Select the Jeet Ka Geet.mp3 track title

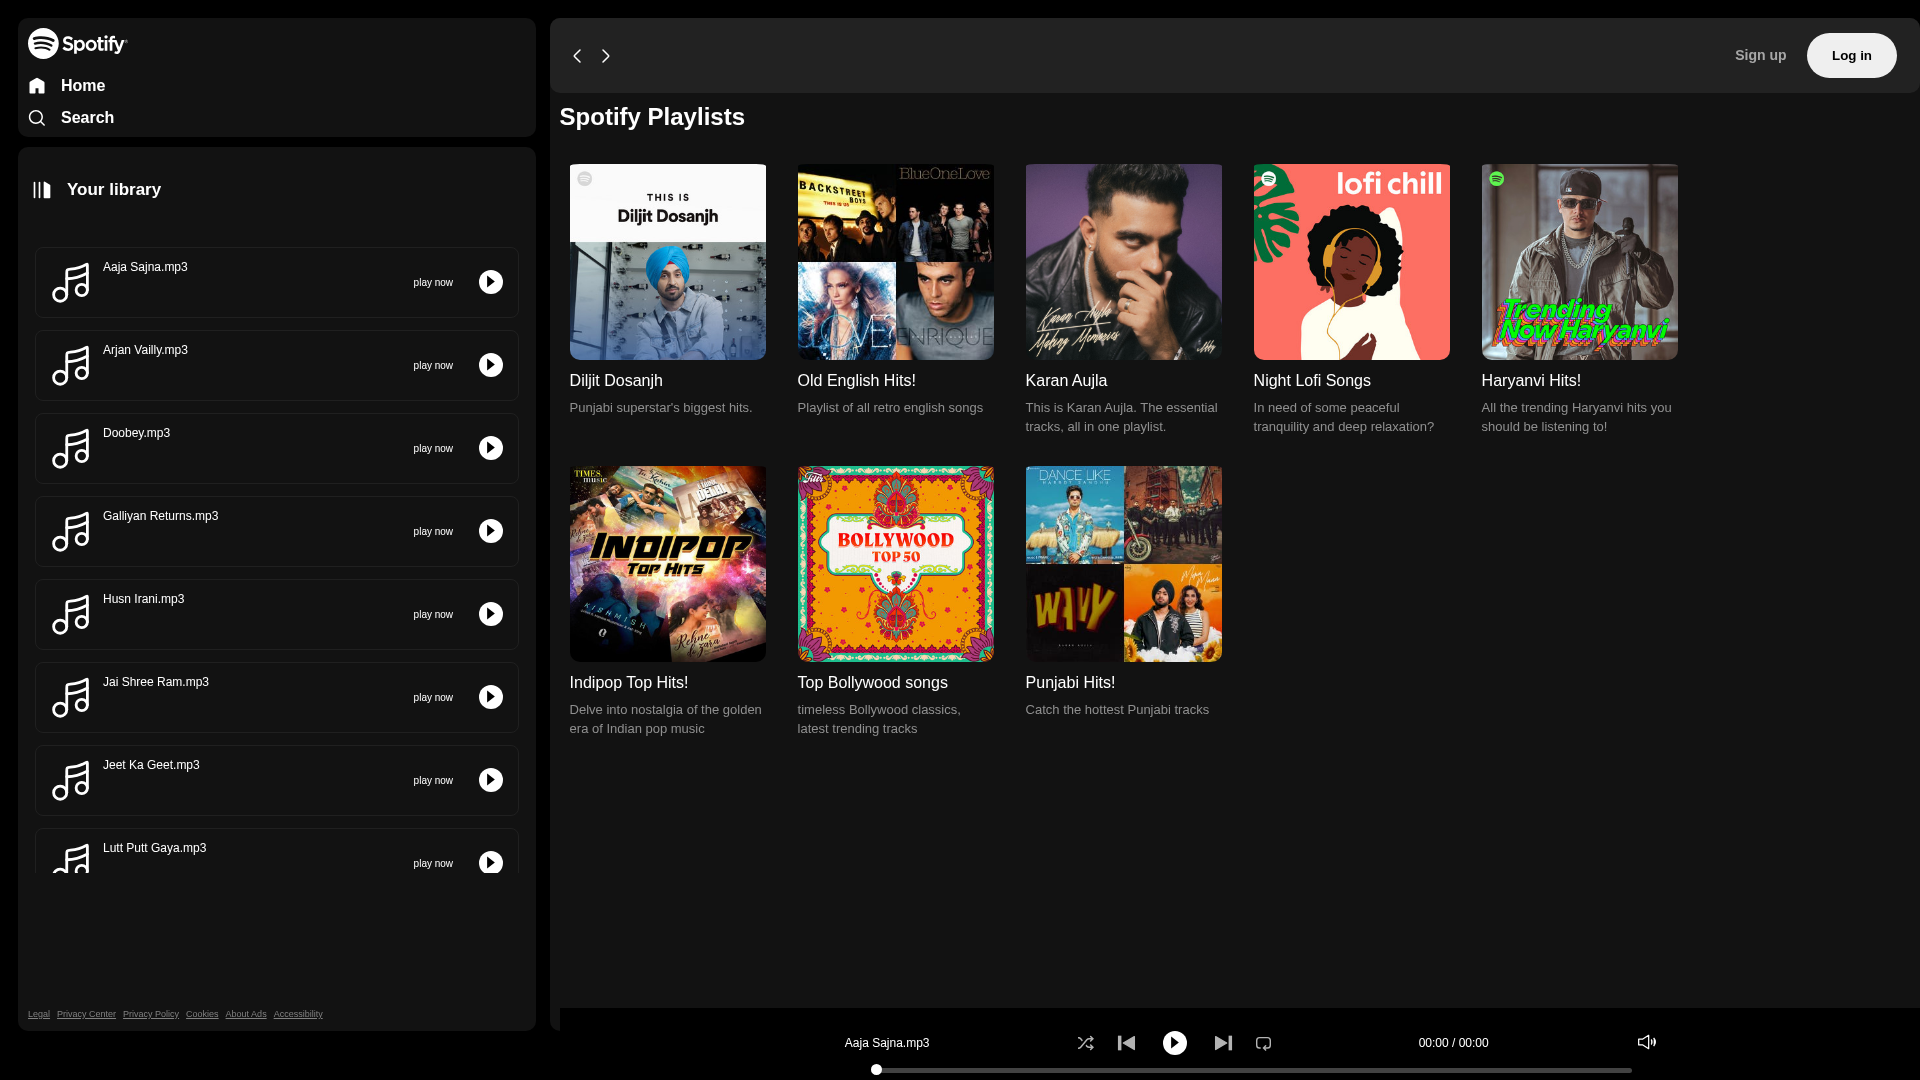point(151,765)
